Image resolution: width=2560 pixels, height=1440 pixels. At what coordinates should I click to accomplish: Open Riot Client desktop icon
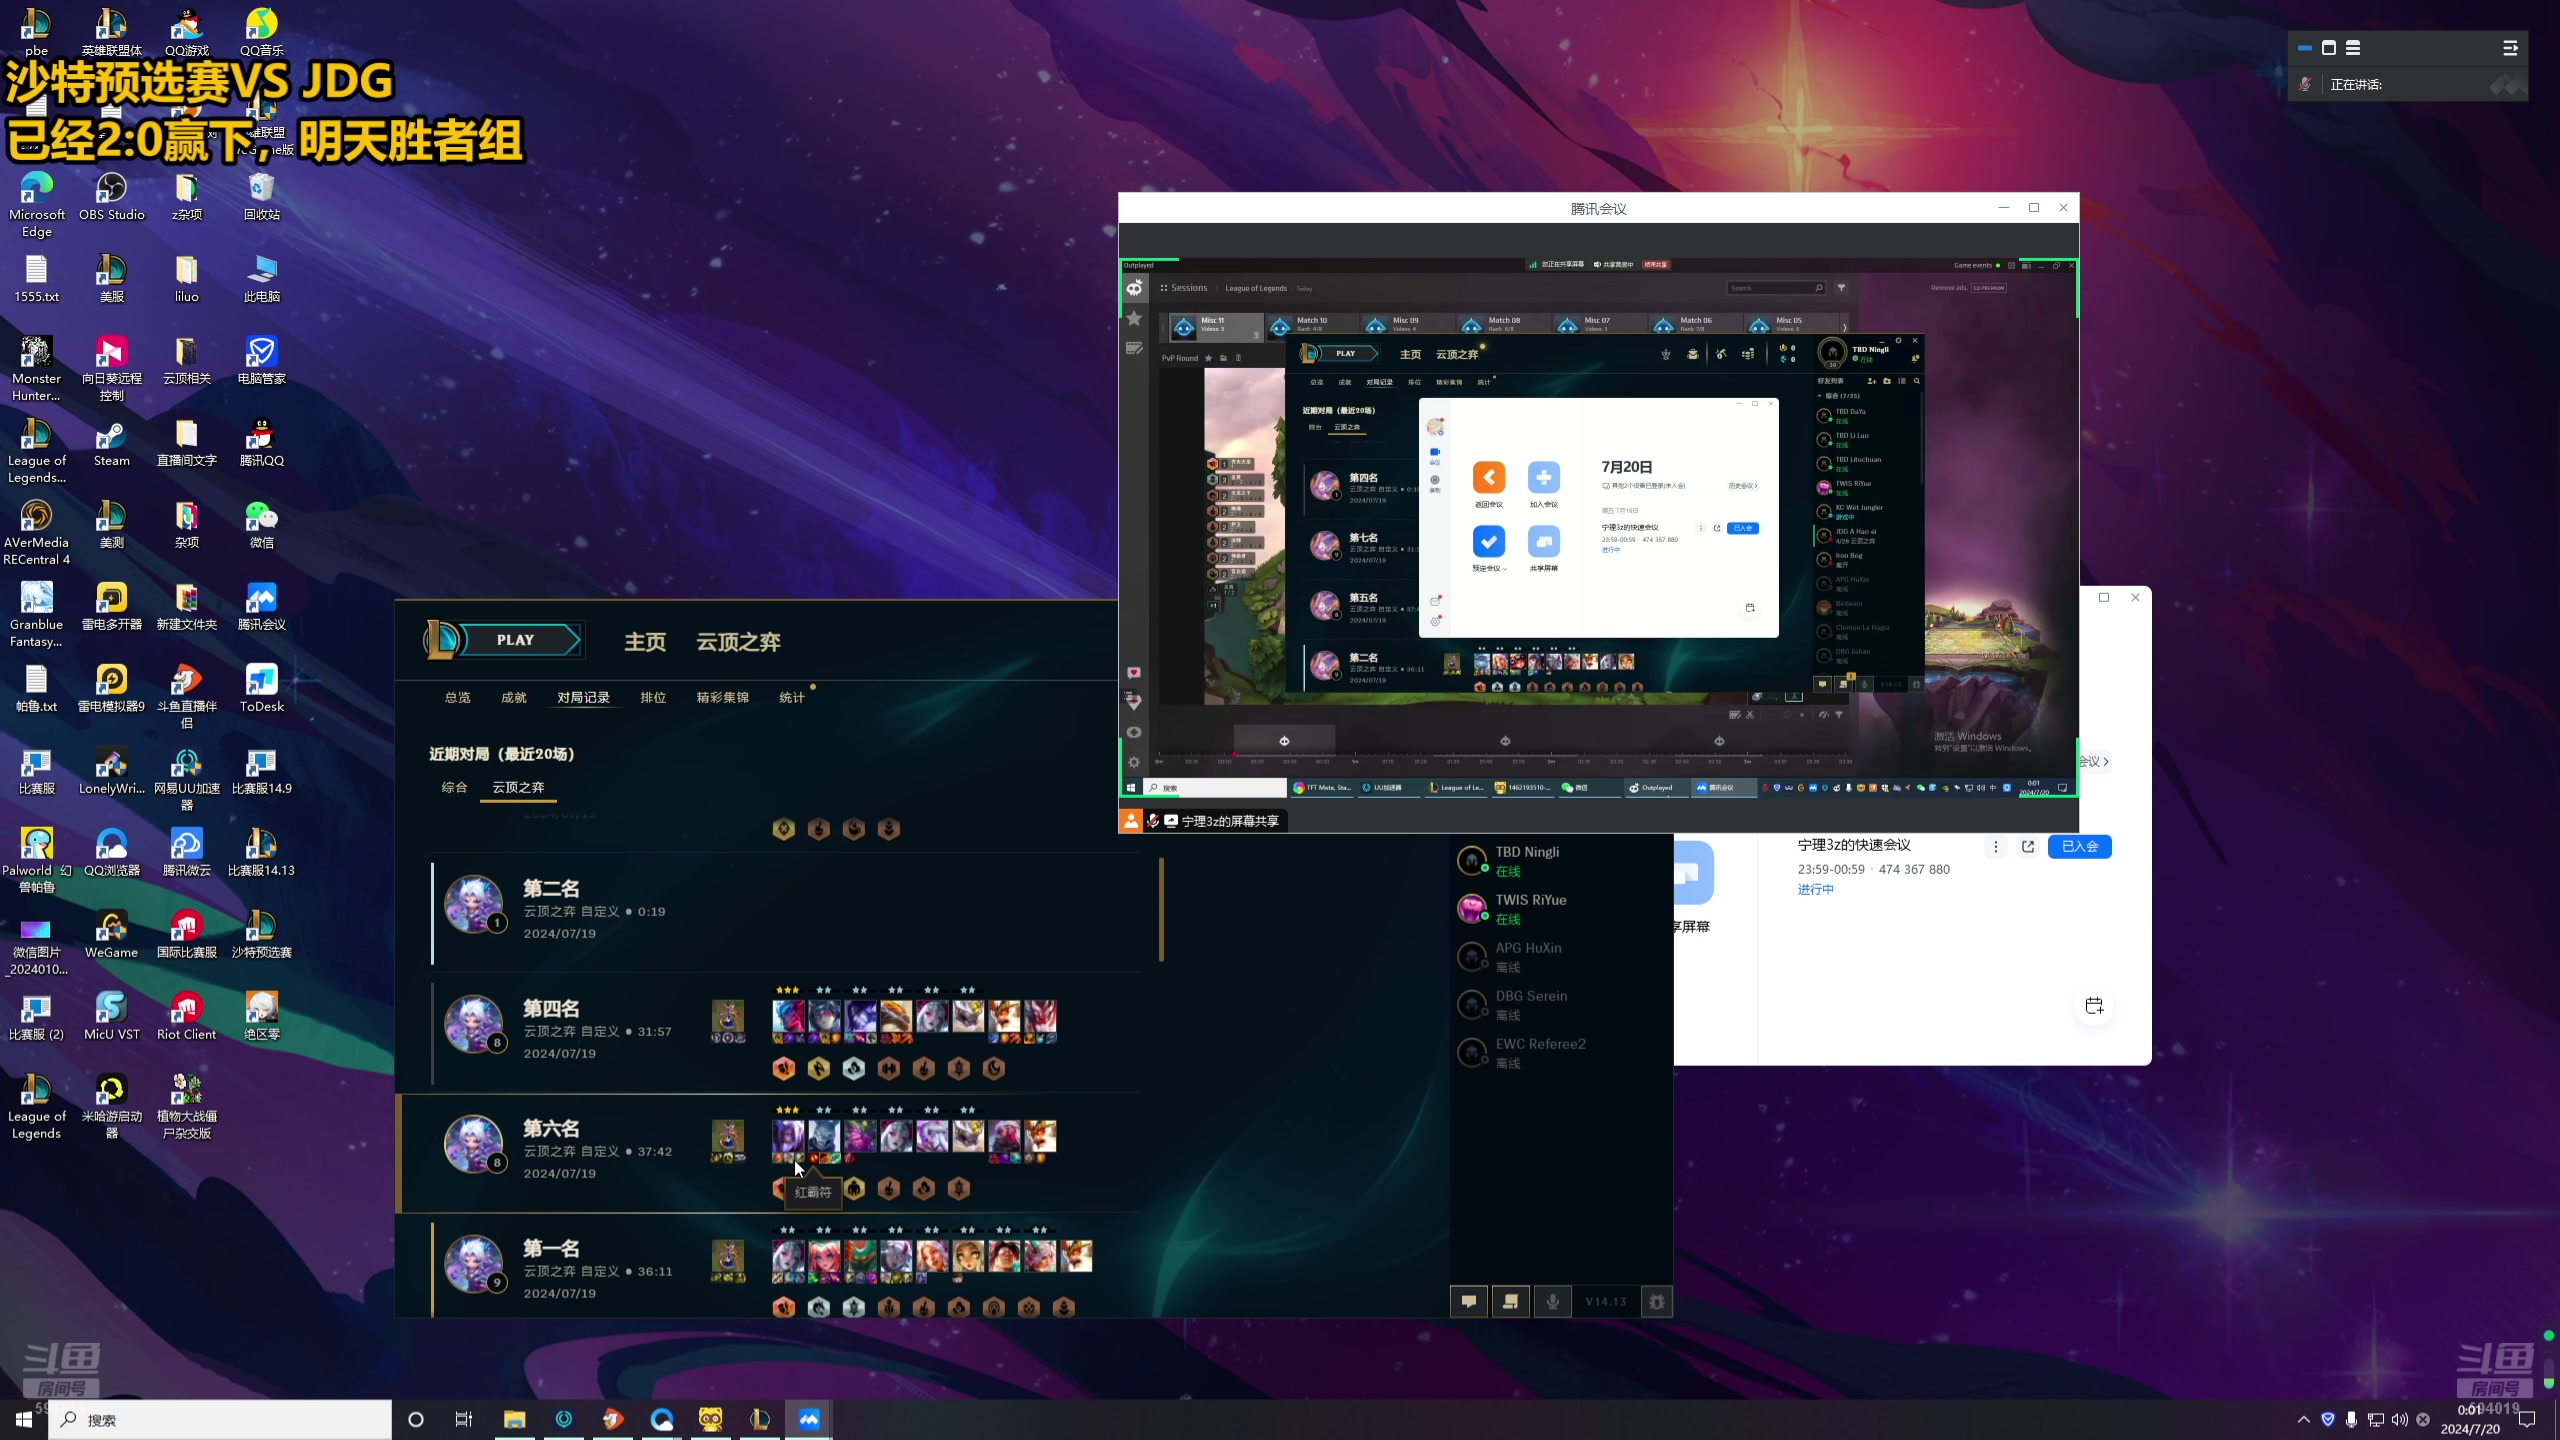186,1015
